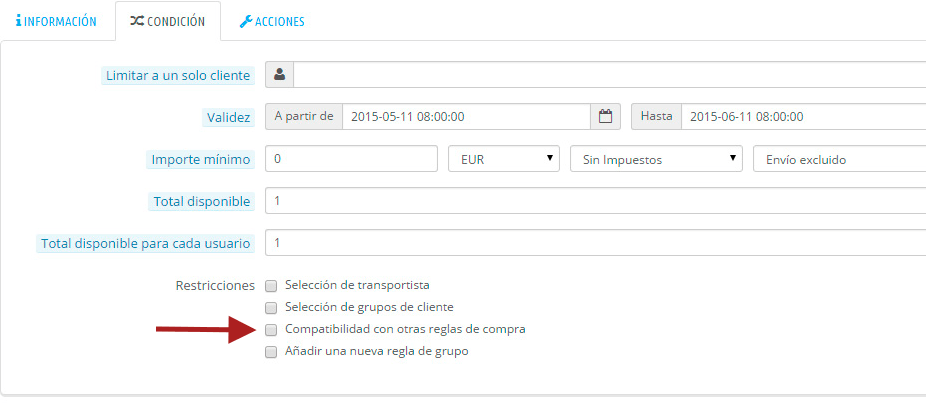Viewport: 926px width, 406px height.
Task: Click the Hasta date field
Action: coord(803,116)
